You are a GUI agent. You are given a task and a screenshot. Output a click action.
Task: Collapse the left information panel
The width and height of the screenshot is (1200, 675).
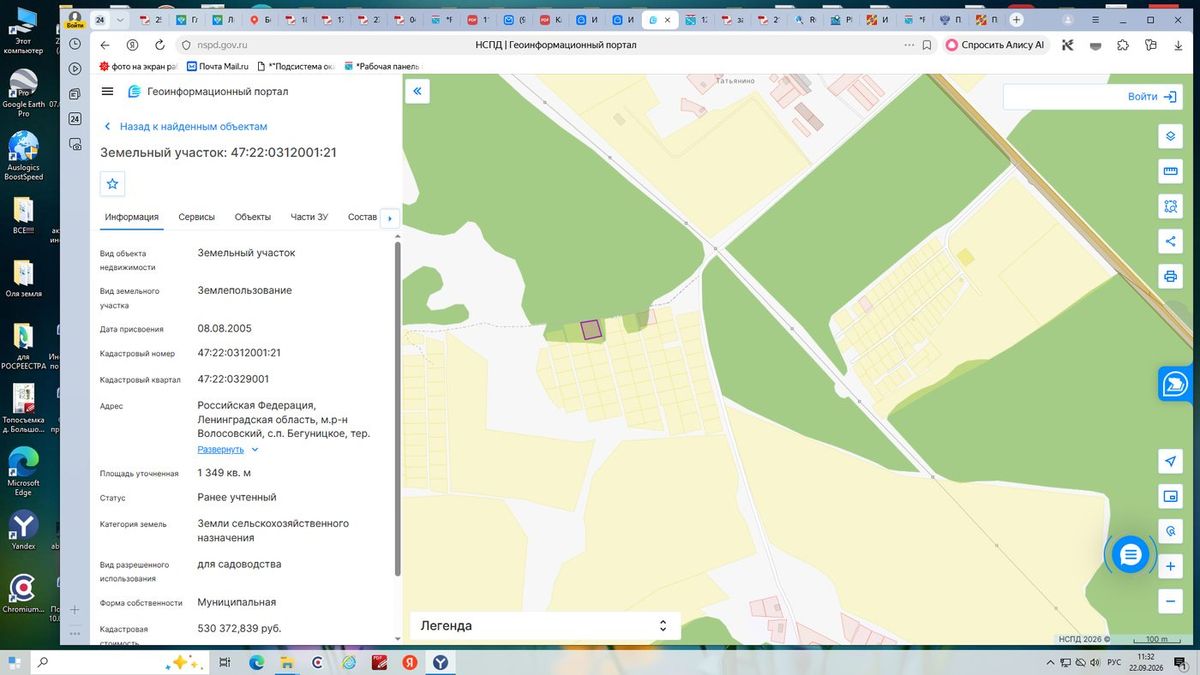(417, 91)
